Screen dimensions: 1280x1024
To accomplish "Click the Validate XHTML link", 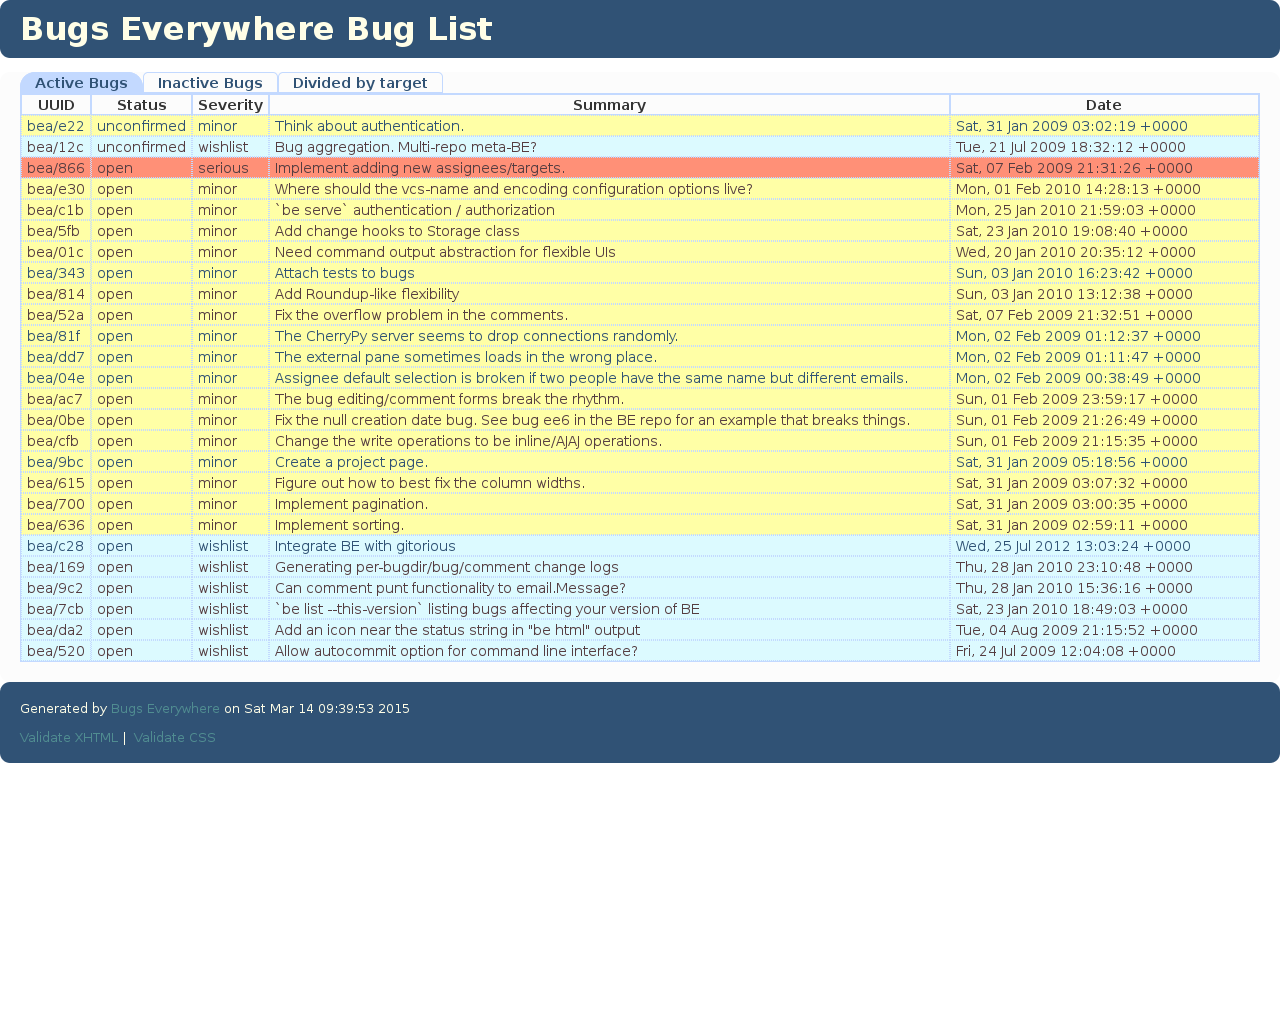I will (x=69, y=737).
